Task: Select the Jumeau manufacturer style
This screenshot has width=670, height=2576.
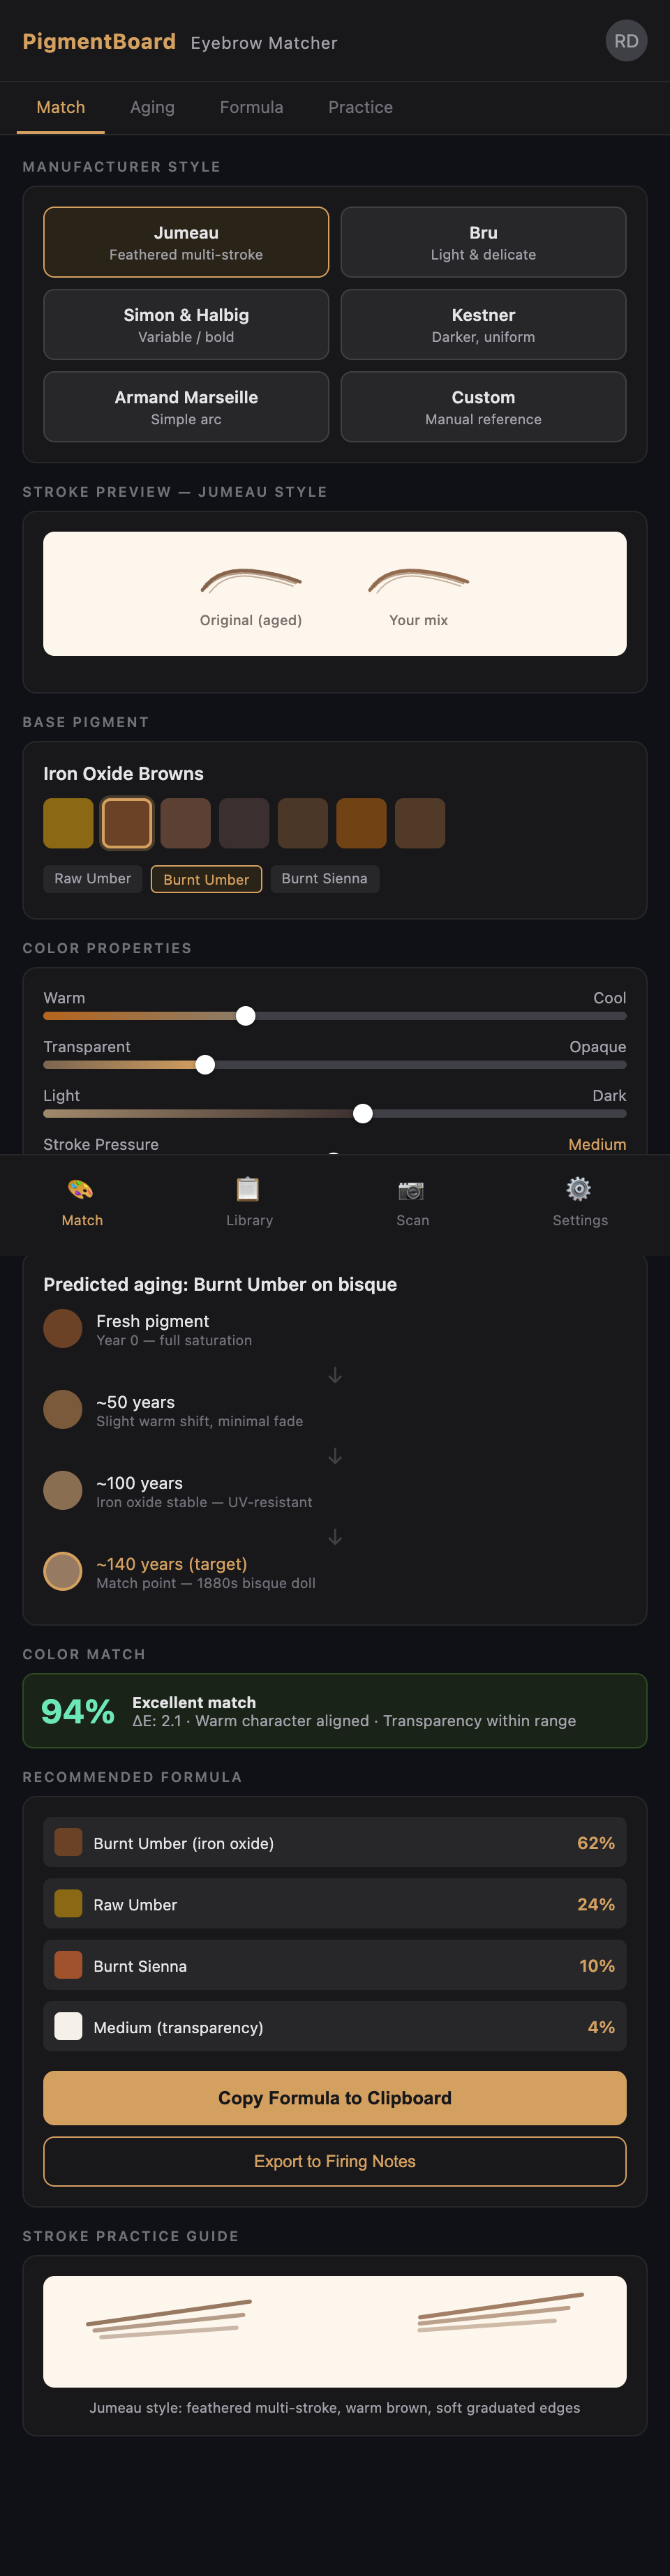Action: coord(186,242)
